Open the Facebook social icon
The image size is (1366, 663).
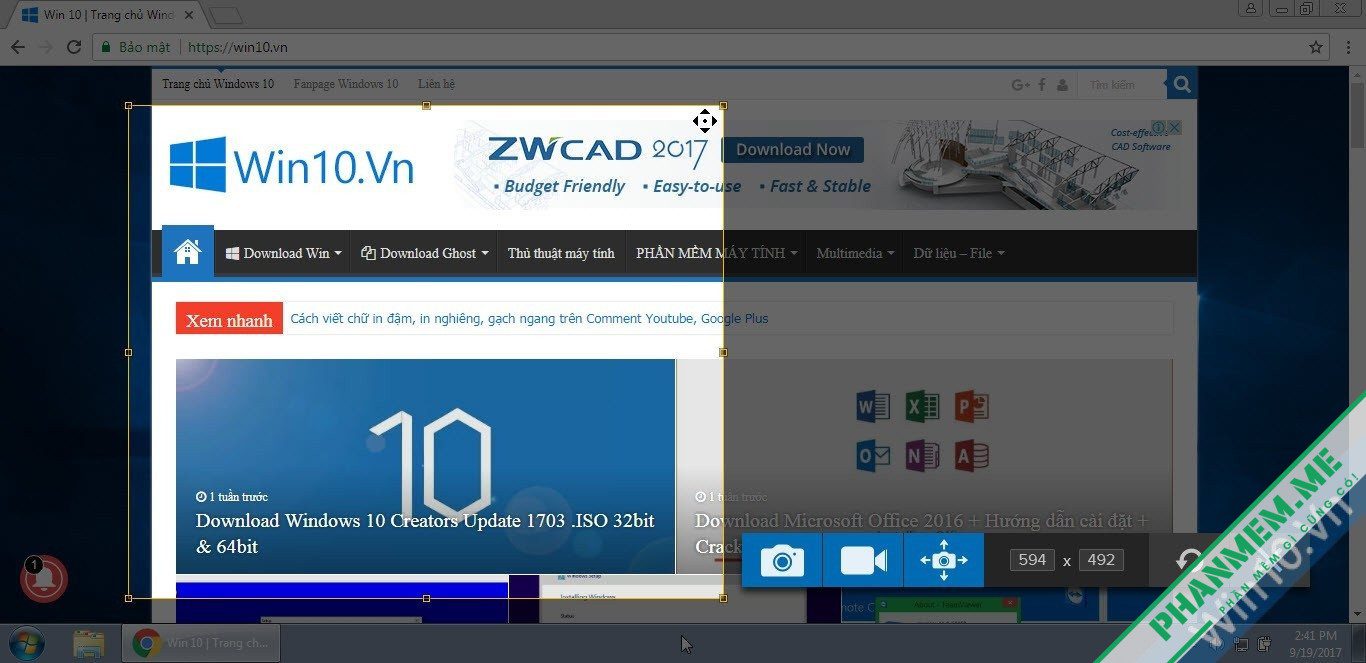(1042, 85)
